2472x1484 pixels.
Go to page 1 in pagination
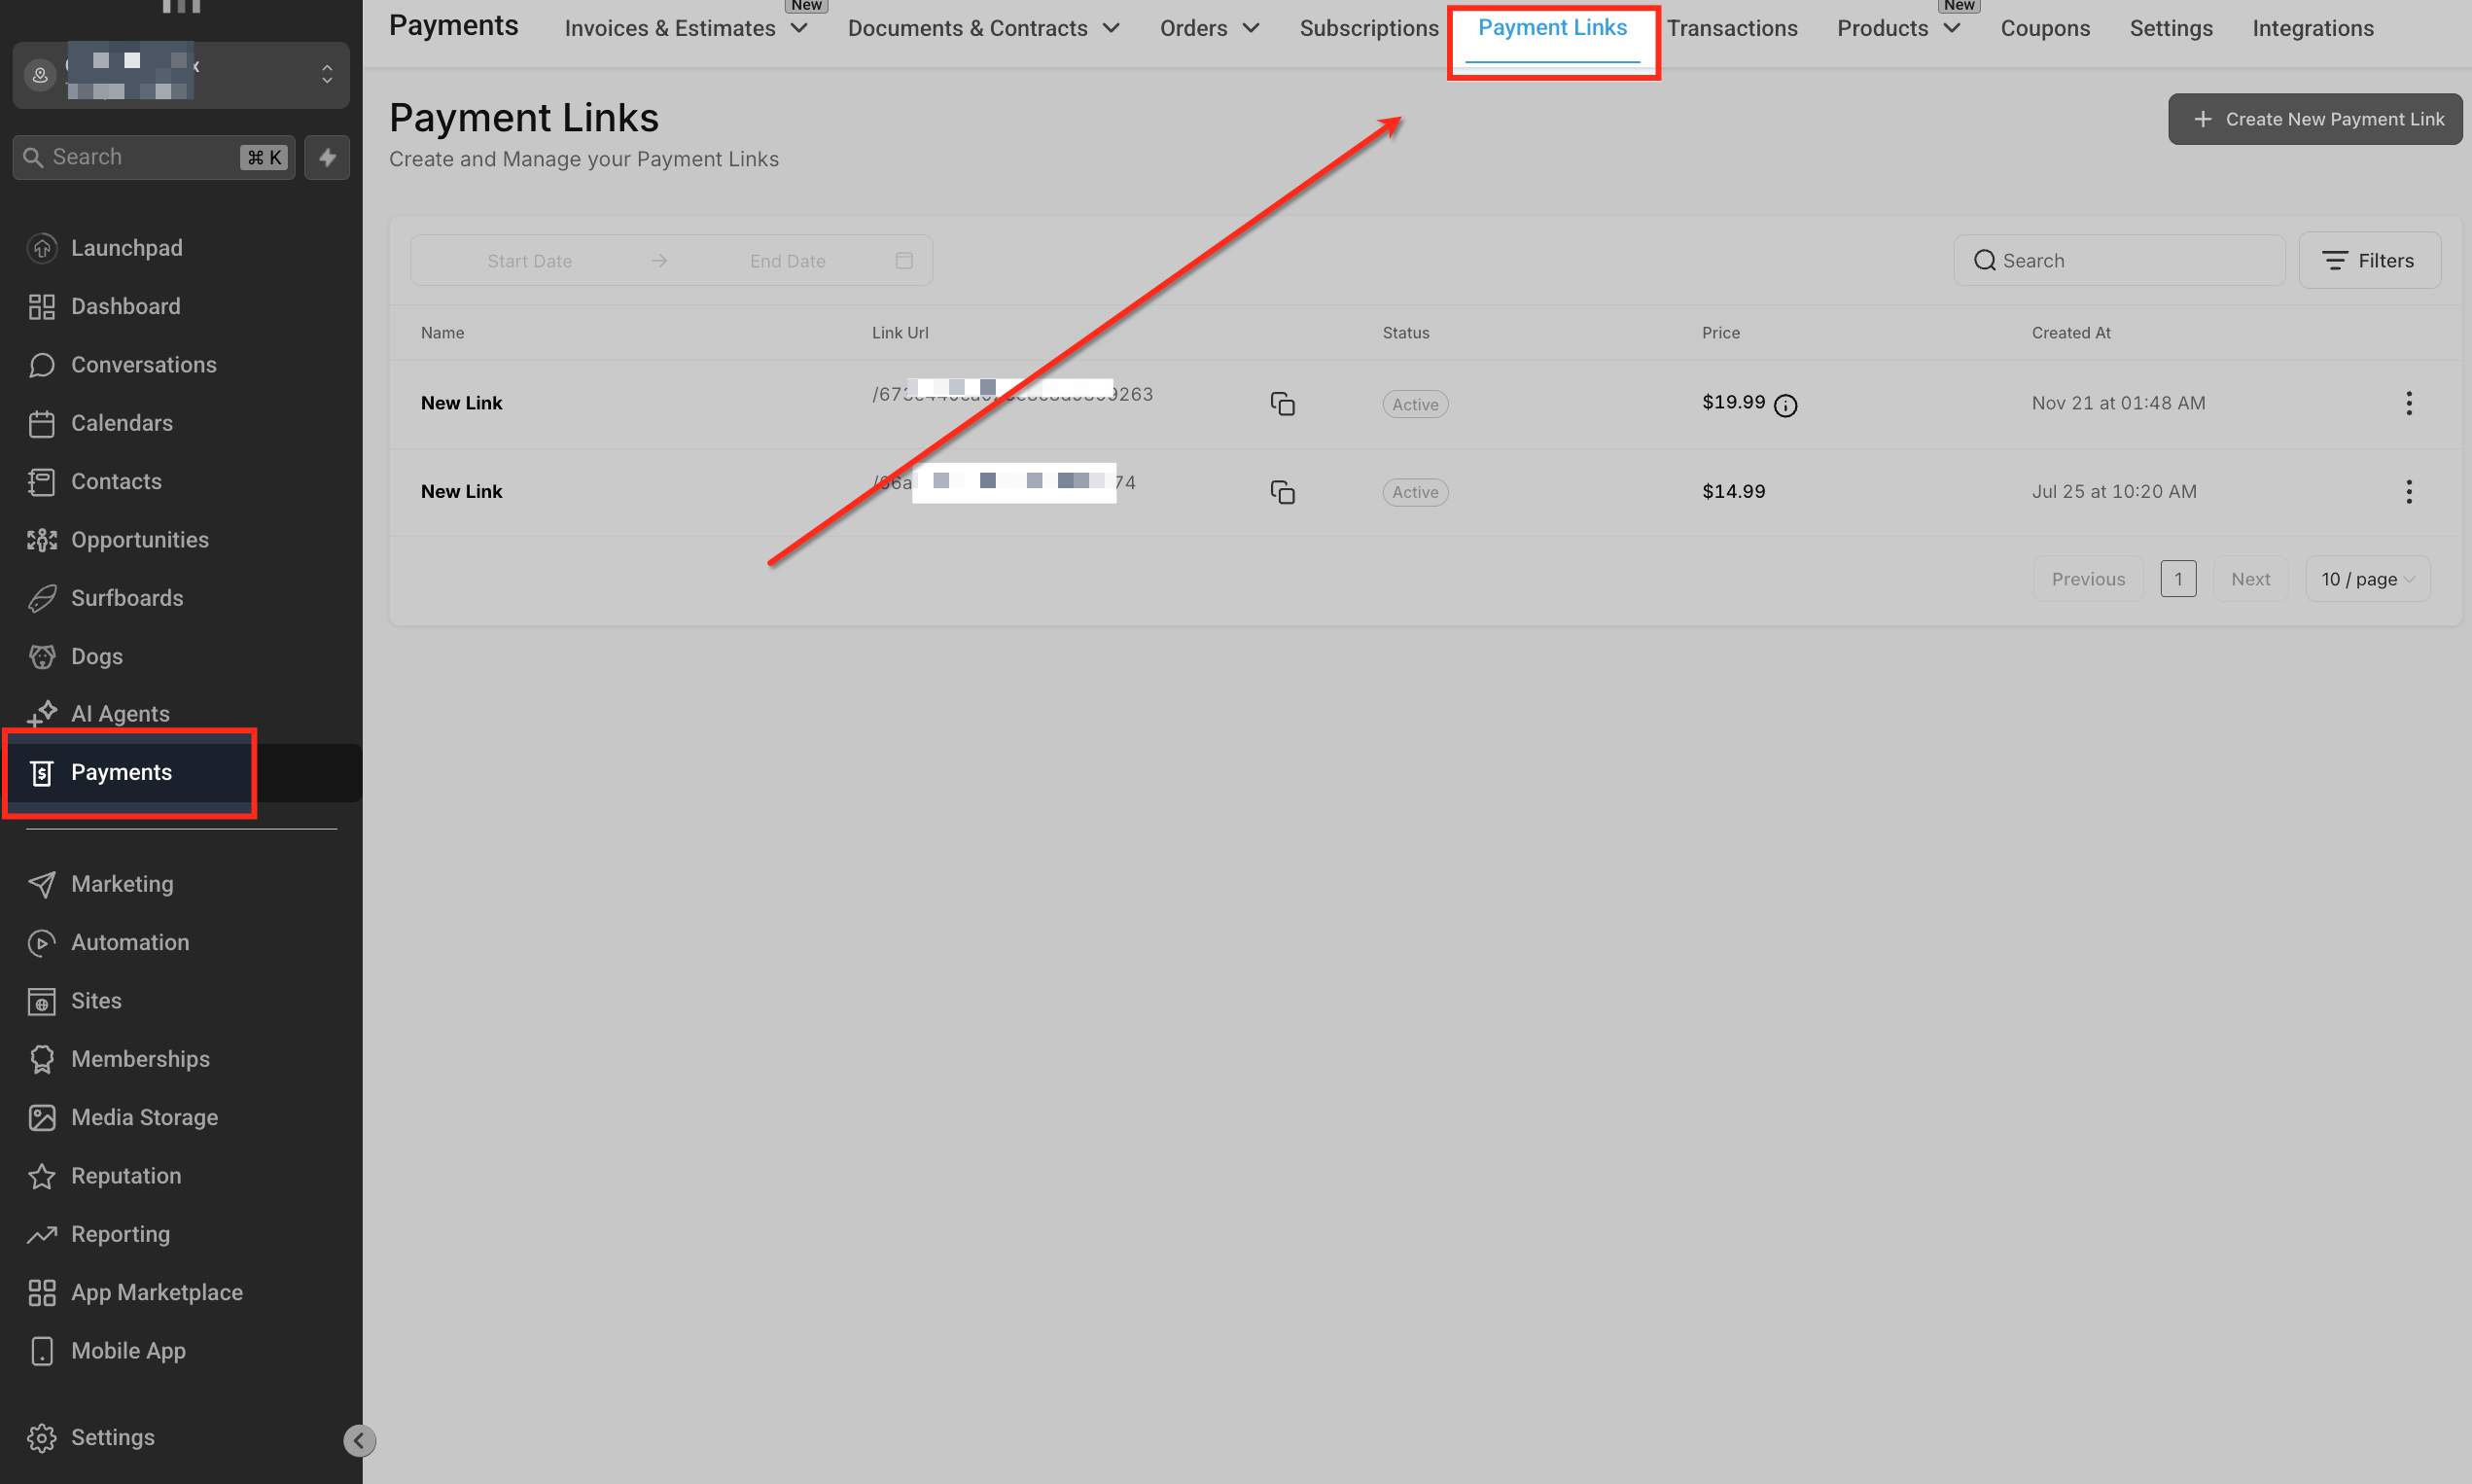point(2177,579)
